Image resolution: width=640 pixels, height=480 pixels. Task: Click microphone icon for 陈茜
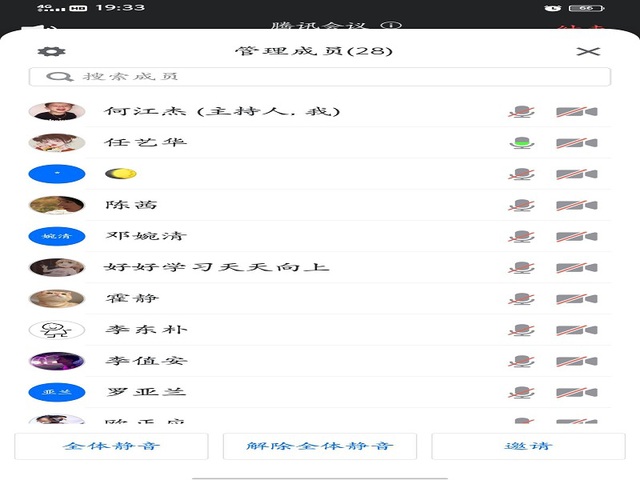pyautogui.click(x=520, y=206)
